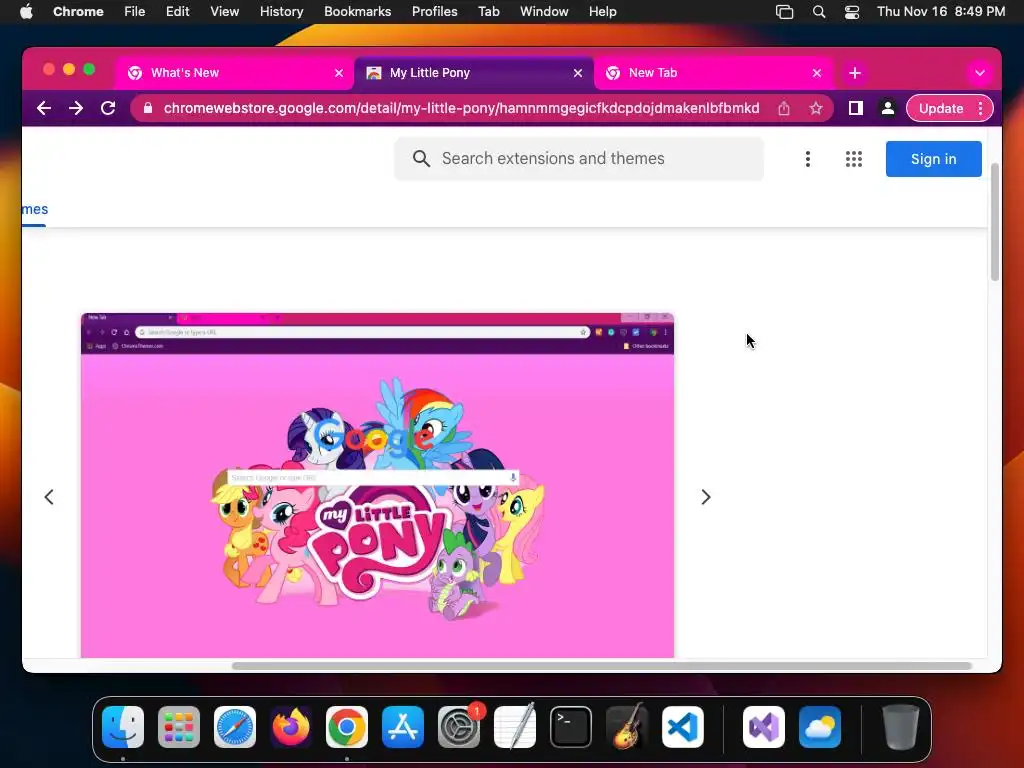Launch Safari from the Dock

point(235,727)
